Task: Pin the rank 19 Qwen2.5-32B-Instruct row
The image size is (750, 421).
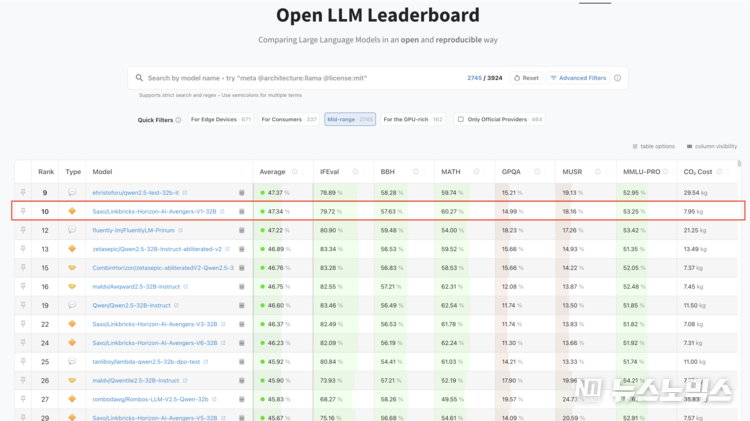Action: (23, 305)
